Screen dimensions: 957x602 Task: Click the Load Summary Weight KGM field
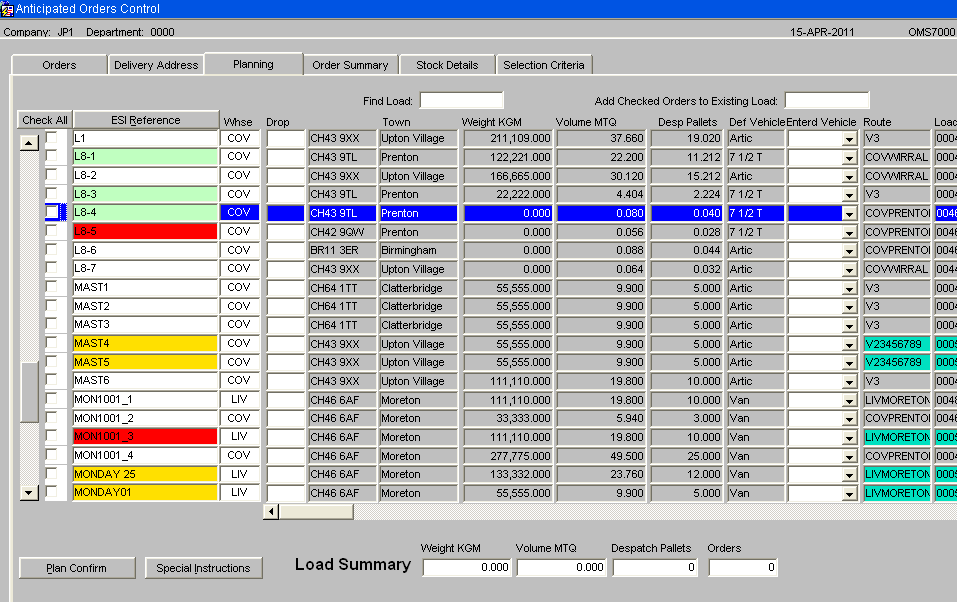coord(466,567)
